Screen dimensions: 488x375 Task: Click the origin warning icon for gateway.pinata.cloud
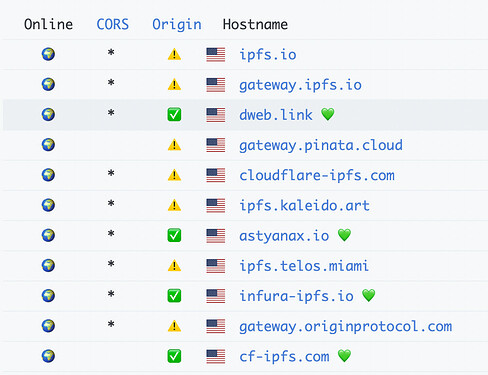coord(174,145)
